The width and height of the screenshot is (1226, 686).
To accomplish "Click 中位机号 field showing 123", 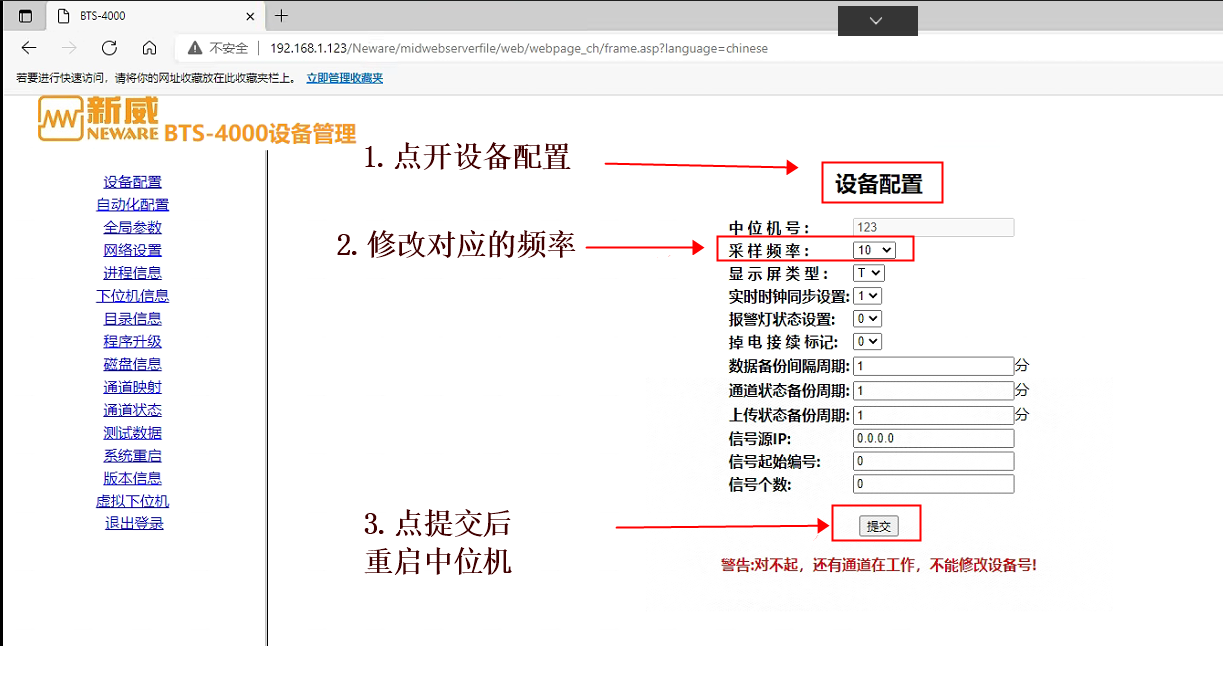I will 933,227.
